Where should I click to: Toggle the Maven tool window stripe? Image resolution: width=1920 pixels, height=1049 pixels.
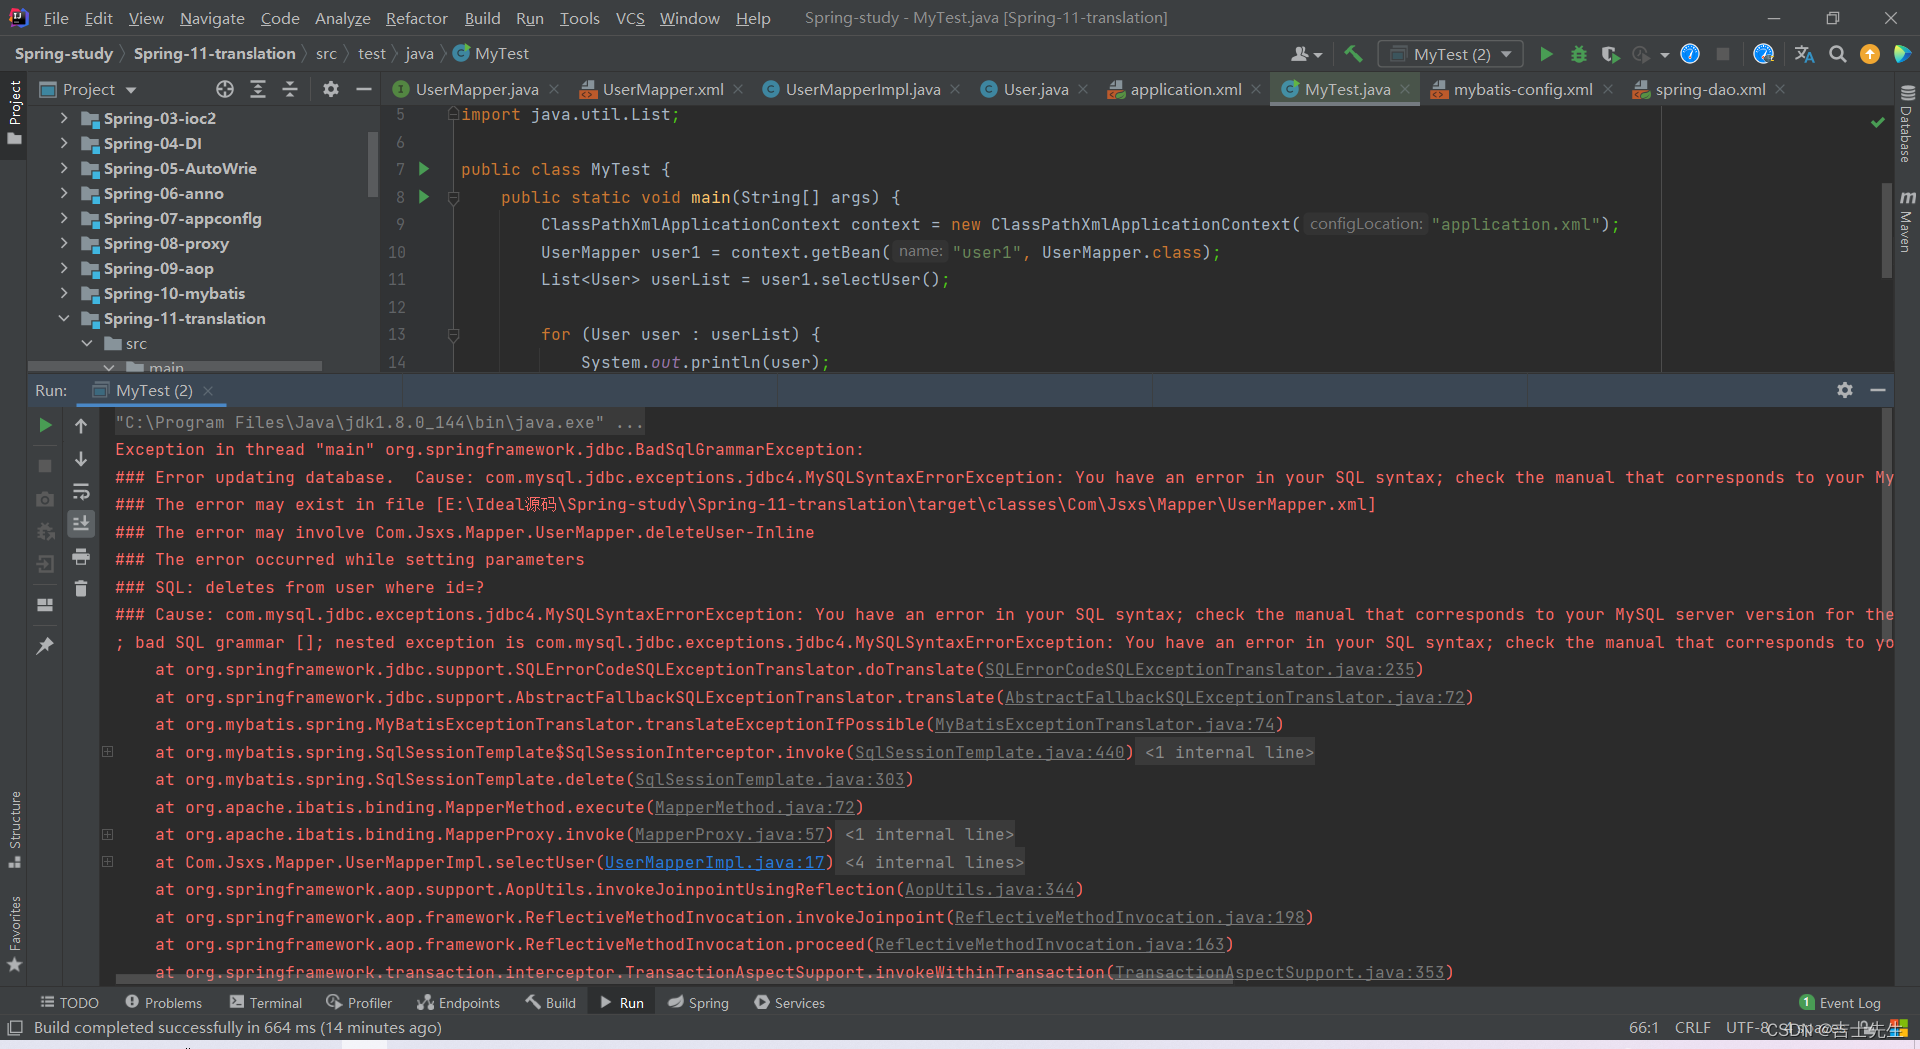pyautogui.click(x=1907, y=221)
